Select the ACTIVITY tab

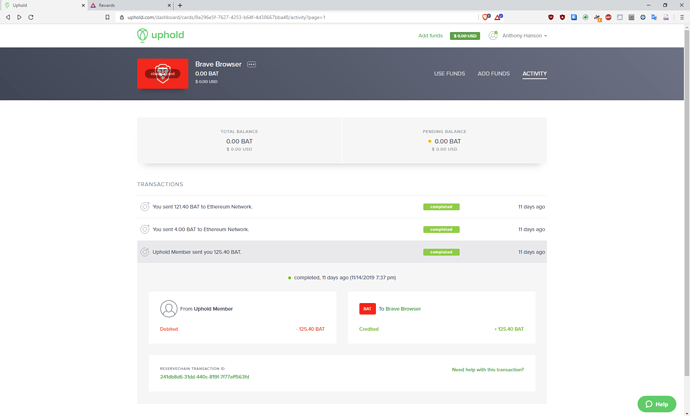click(535, 74)
